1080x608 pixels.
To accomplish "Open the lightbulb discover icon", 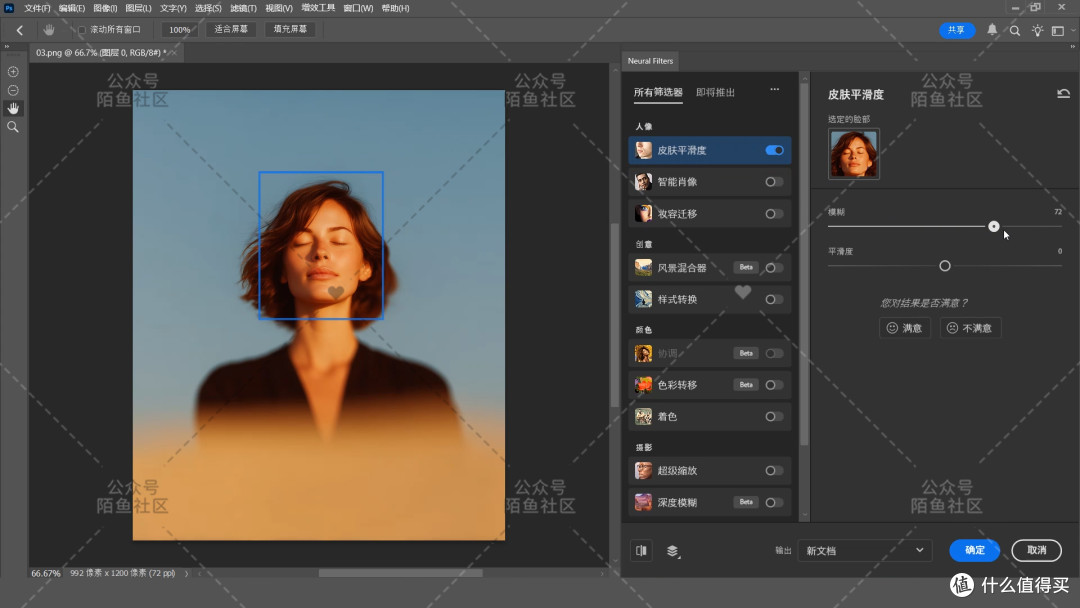I will [x=1037, y=30].
